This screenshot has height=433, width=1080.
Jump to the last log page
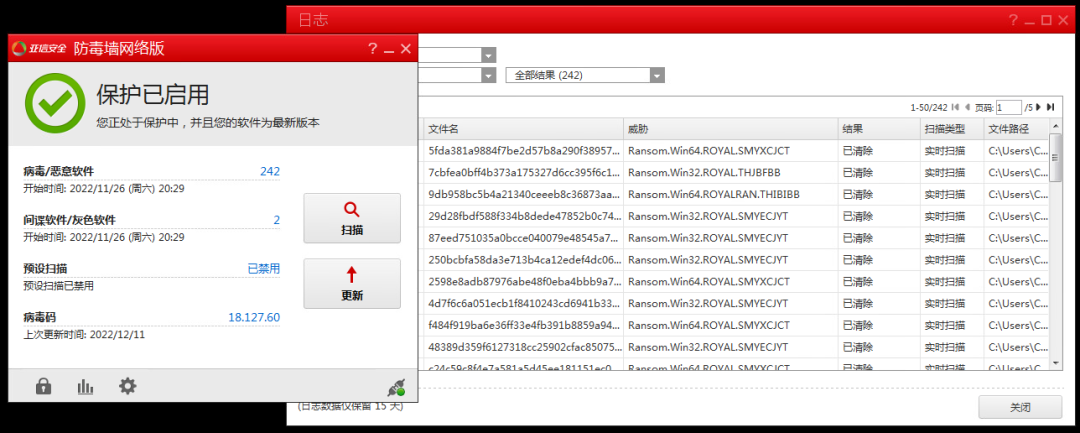point(1050,107)
